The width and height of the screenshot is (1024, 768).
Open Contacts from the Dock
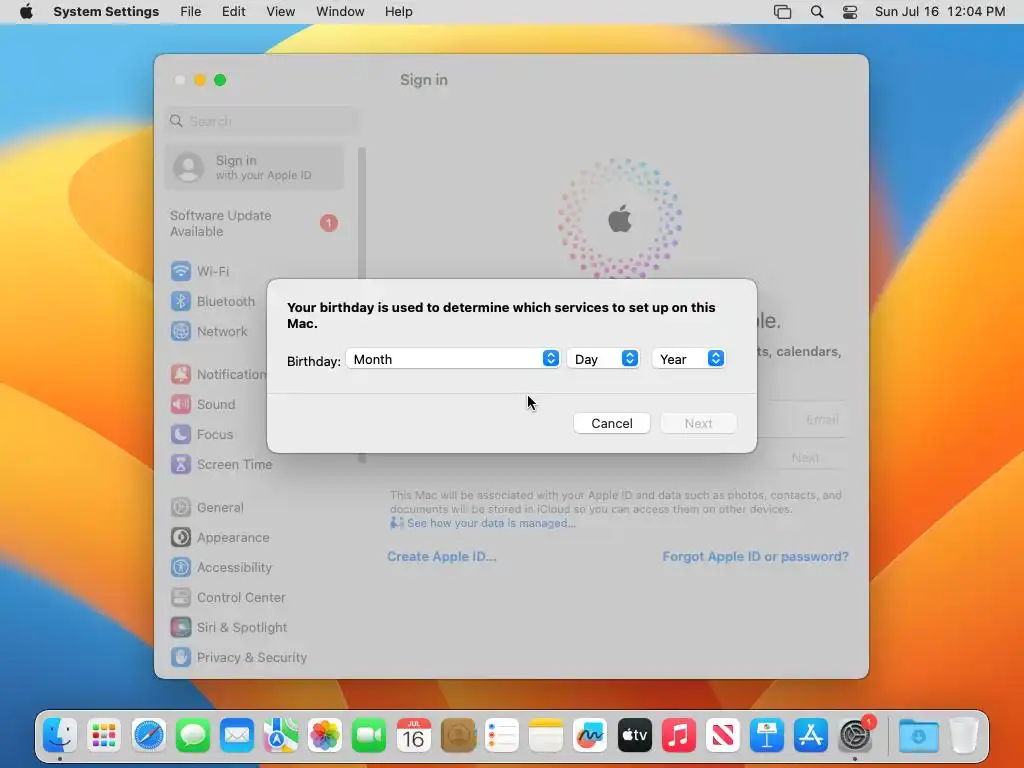458,736
